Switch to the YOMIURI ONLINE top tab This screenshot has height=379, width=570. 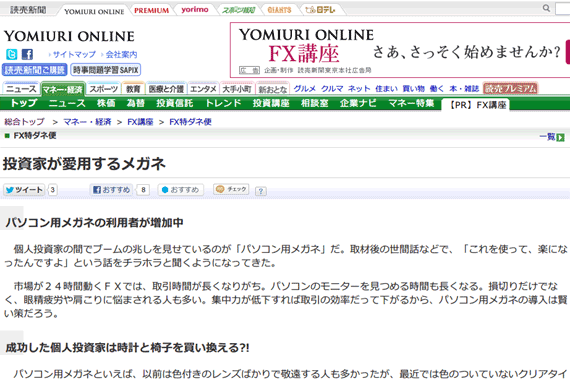[94, 11]
